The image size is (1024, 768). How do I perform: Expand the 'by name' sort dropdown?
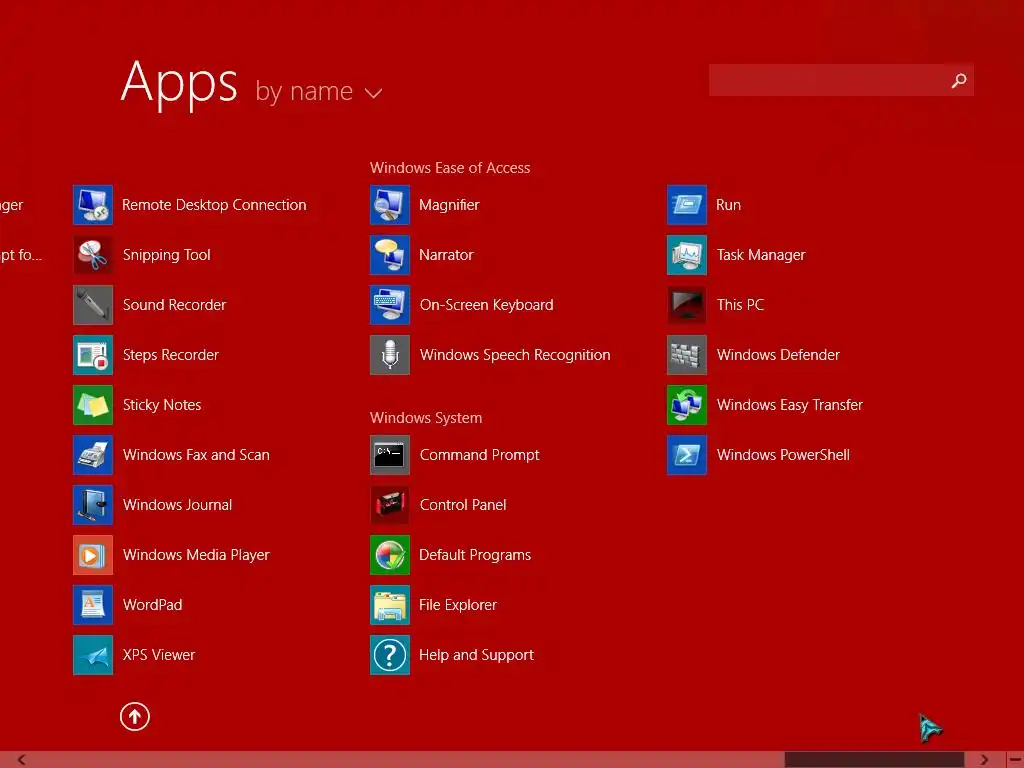tap(319, 91)
